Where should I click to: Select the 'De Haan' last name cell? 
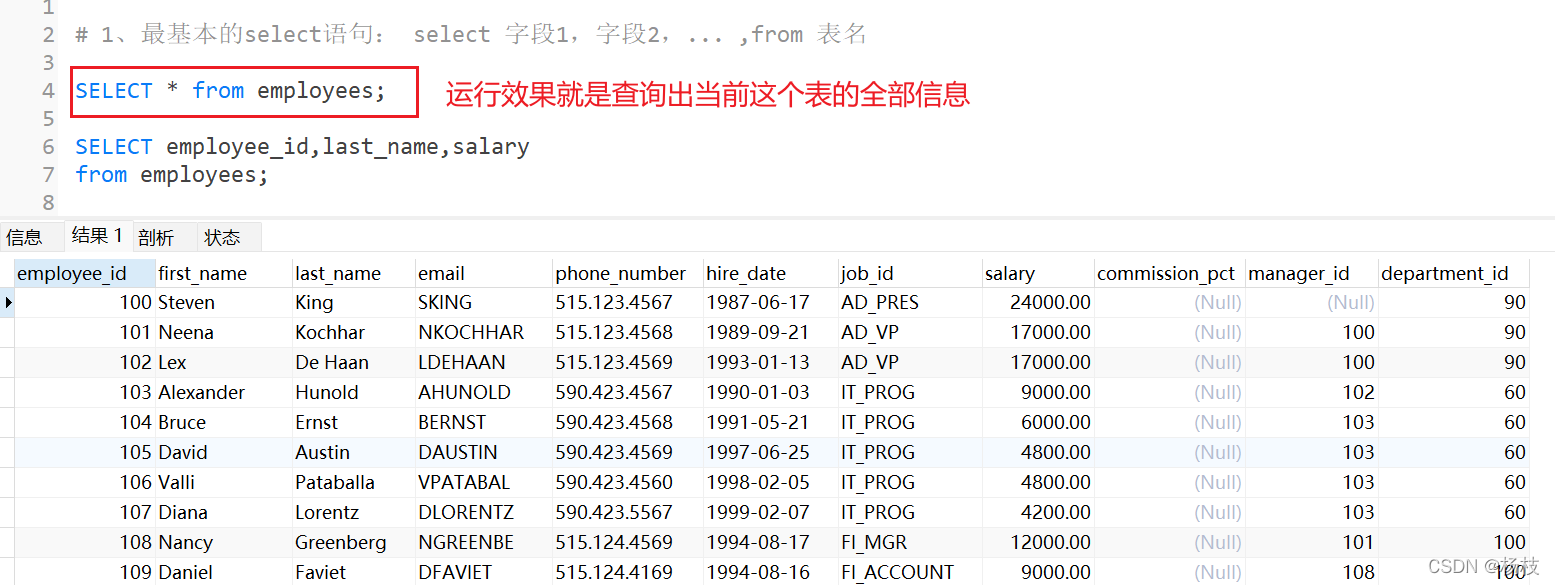pyautogui.click(x=354, y=362)
